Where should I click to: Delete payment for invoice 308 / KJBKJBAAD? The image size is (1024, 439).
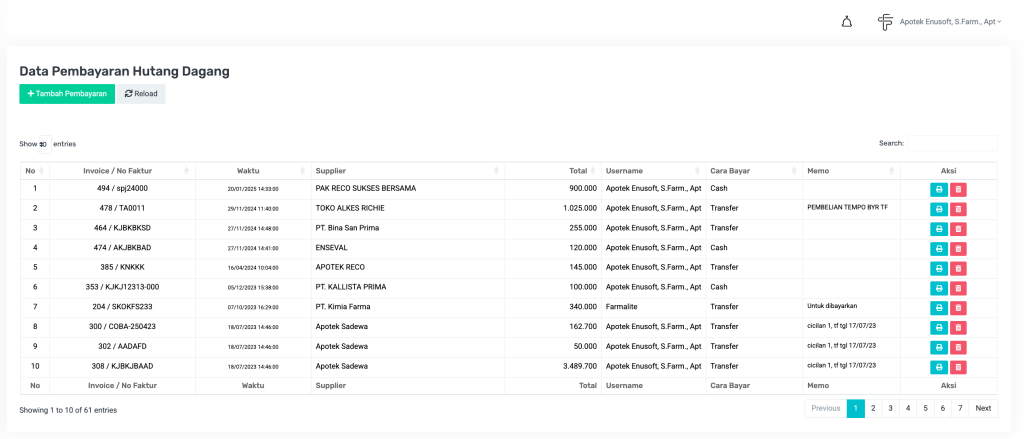point(958,367)
